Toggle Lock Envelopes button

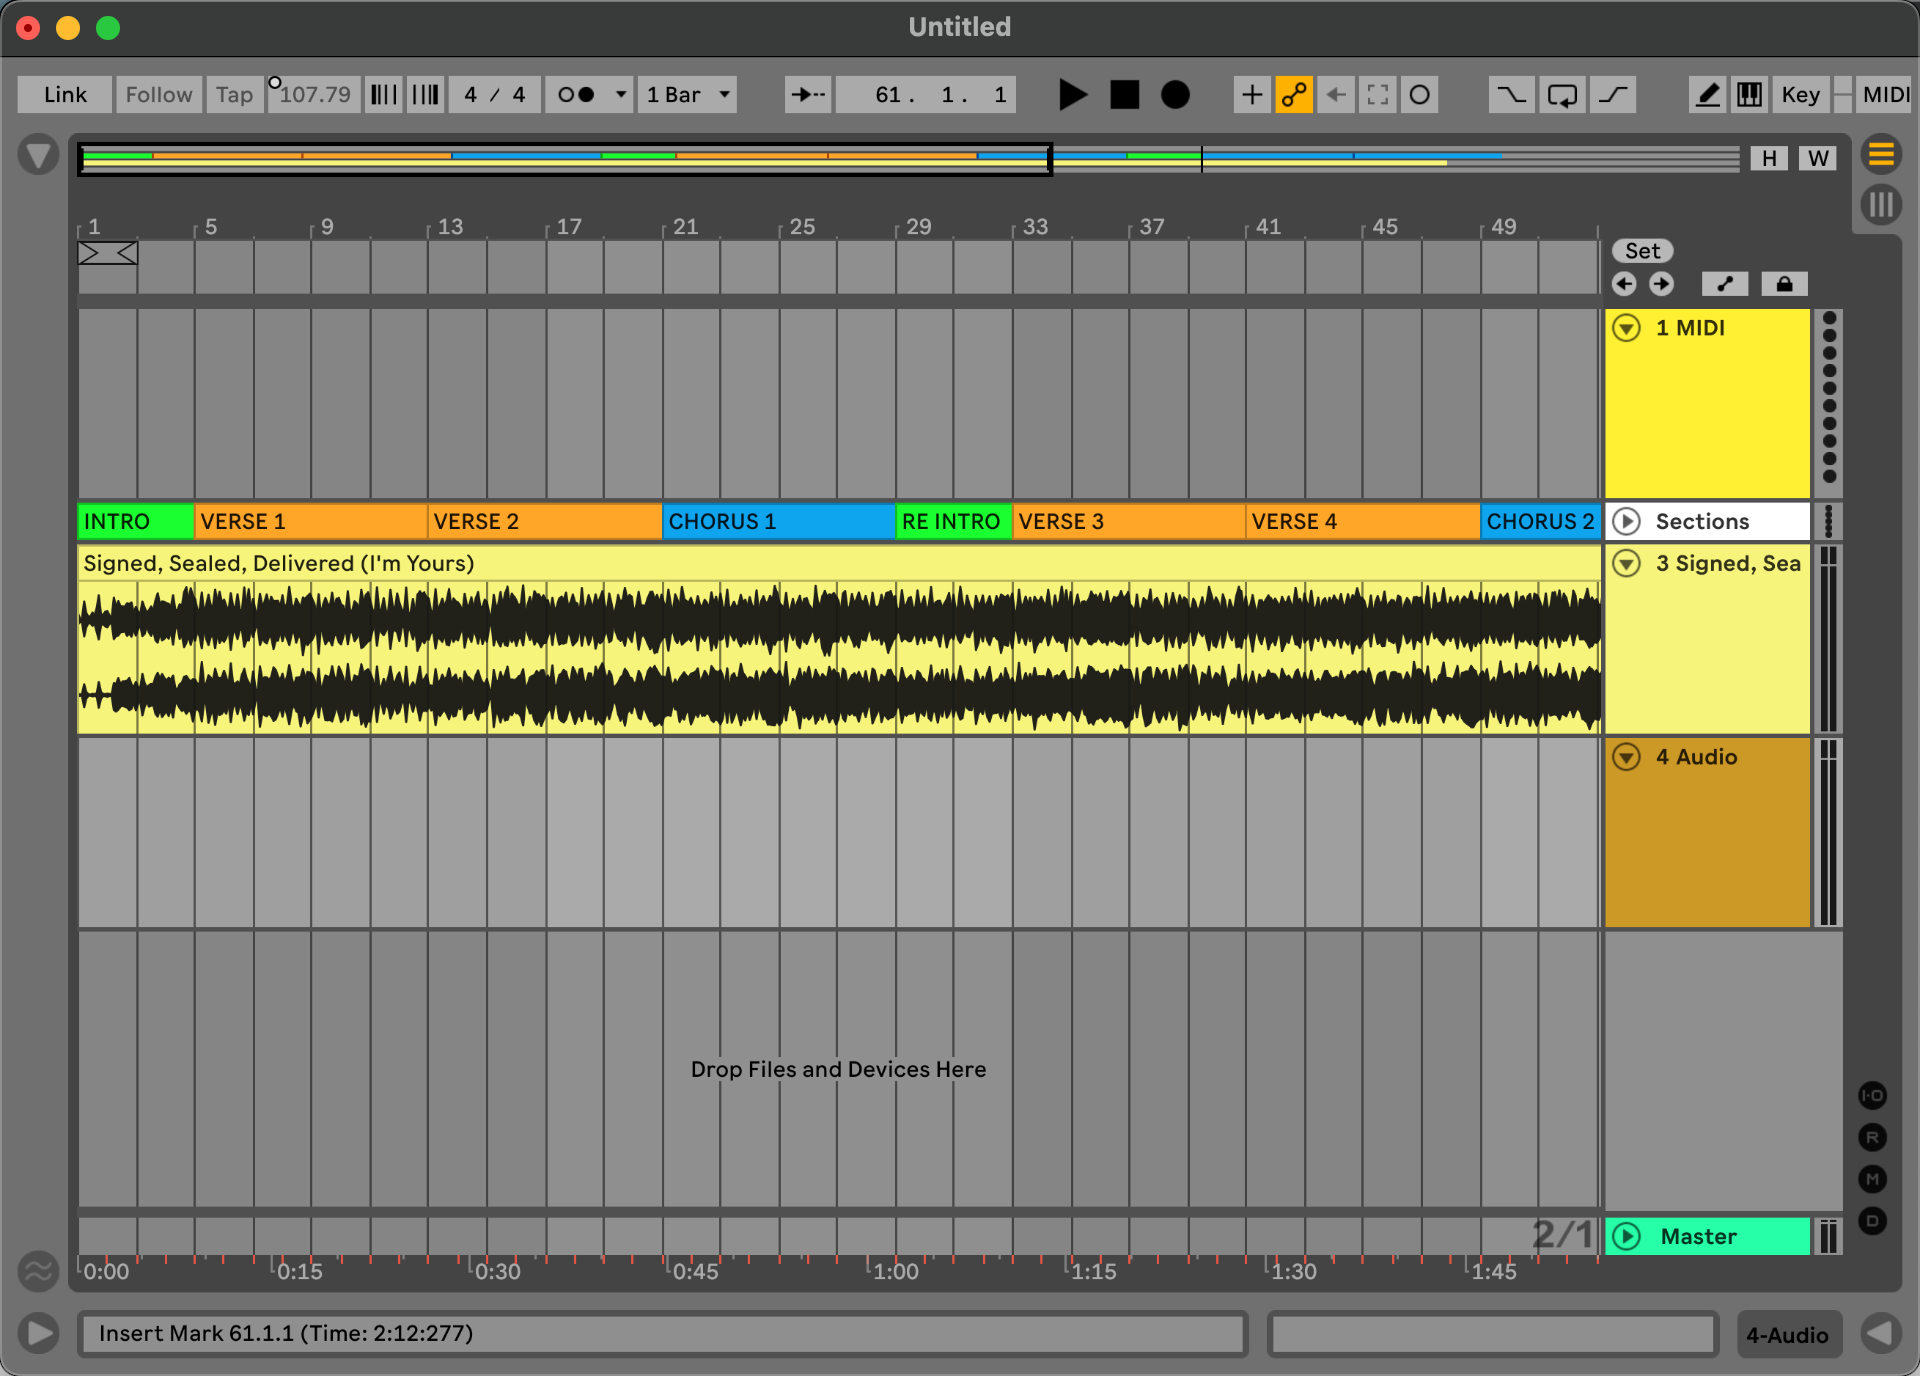tap(1784, 284)
